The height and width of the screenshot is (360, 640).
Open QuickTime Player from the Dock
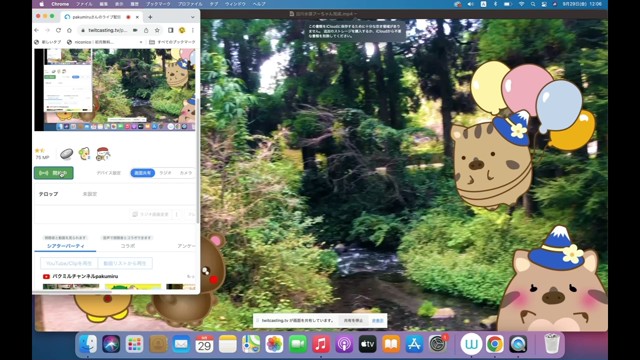pos(518,344)
